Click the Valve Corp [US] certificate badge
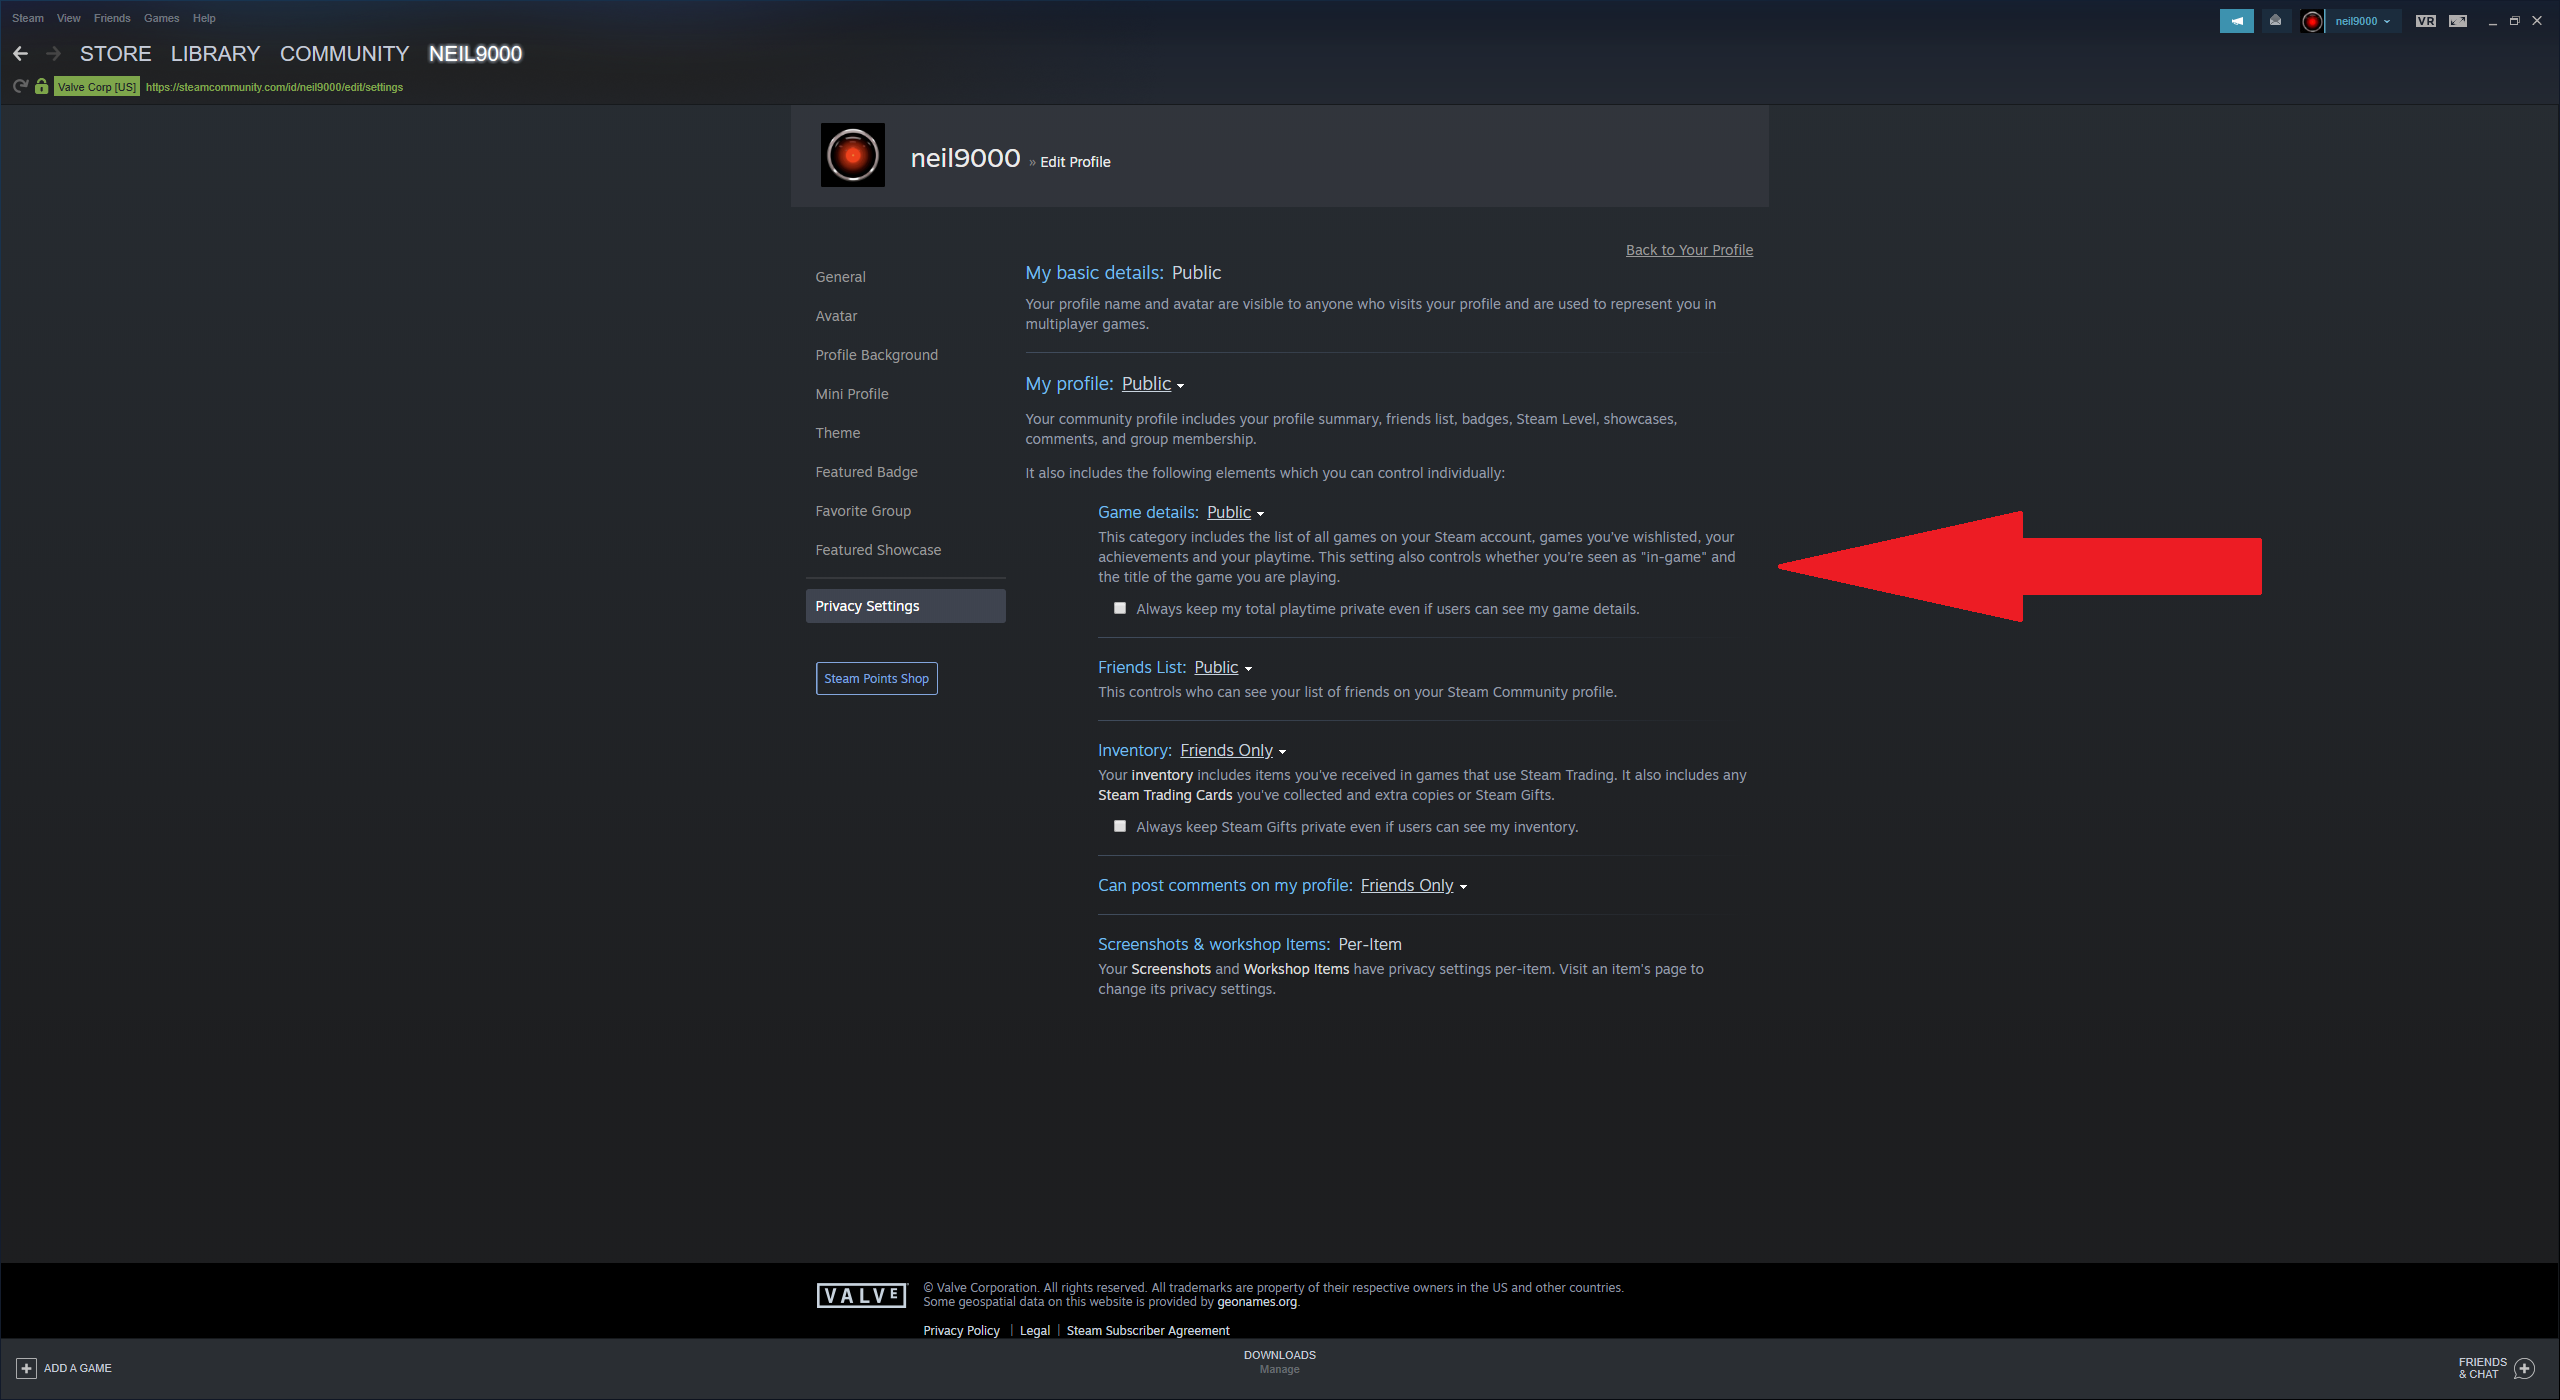Image resolution: width=2560 pixels, height=1400 pixels. coord(96,87)
